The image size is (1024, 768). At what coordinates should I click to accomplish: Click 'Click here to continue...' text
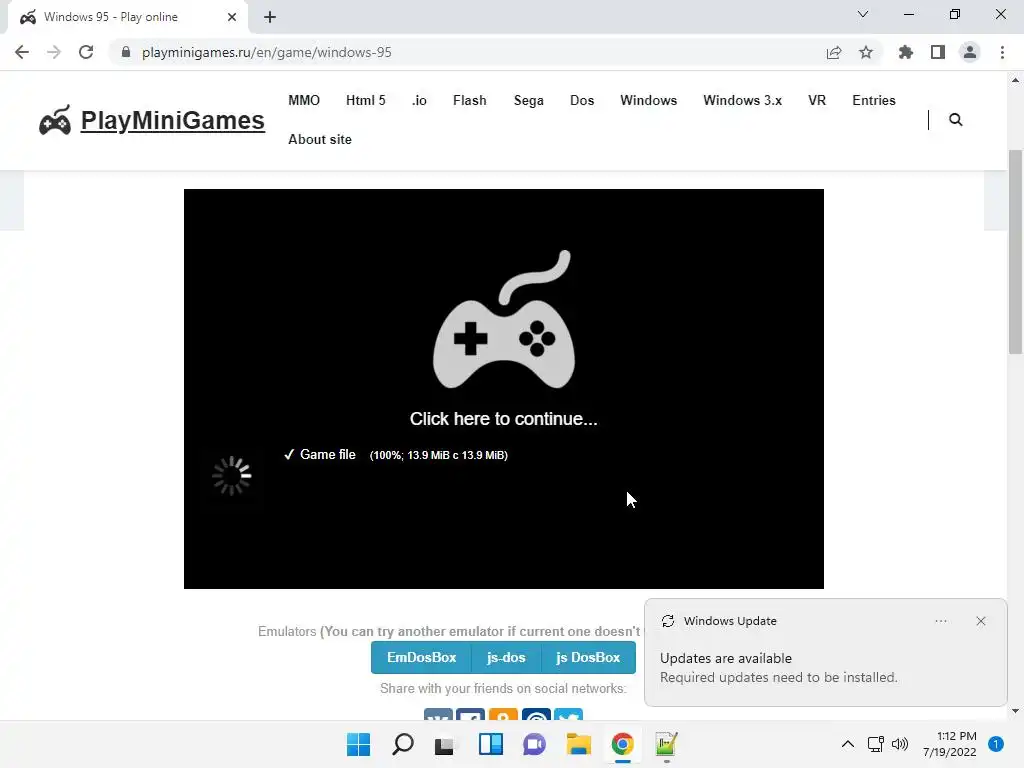[x=504, y=419]
